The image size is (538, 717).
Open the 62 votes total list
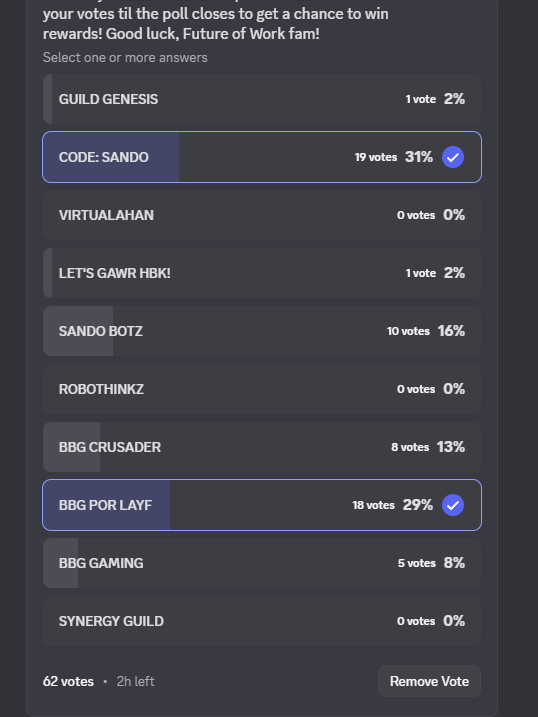[x=68, y=681]
